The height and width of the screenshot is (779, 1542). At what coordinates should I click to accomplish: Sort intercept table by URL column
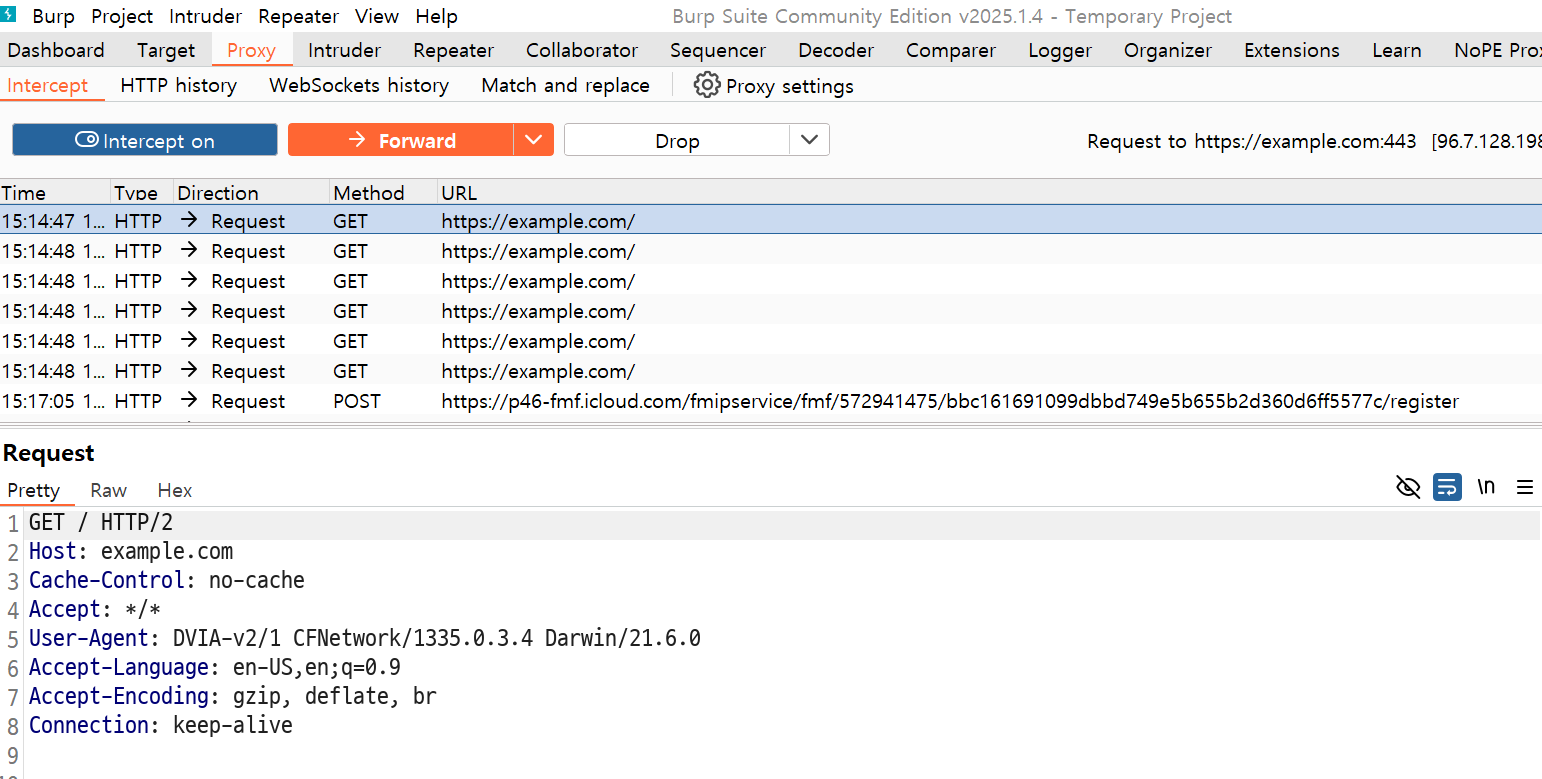click(x=990, y=192)
